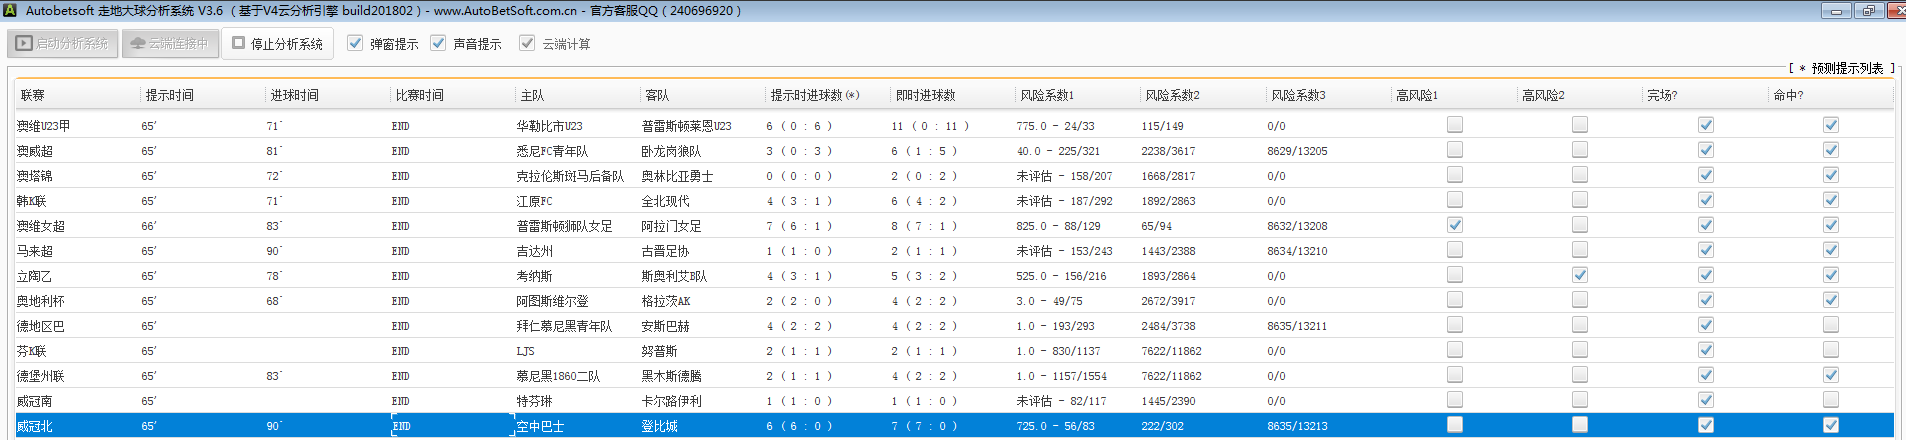The image size is (1906, 440).
Task: Sort by the 风险系数1 column header
Action: [x=1047, y=95]
